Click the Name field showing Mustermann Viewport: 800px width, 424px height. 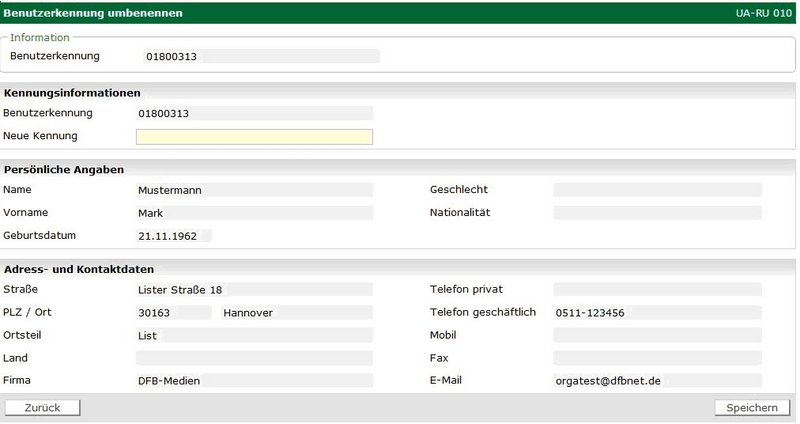tap(254, 190)
